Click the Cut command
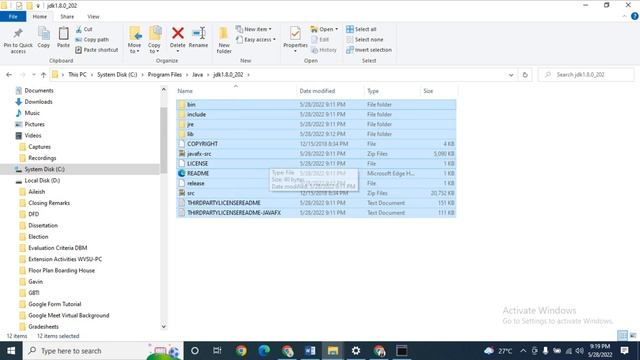This screenshot has width=640, height=360. pyautogui.click(x=84, y=29)
